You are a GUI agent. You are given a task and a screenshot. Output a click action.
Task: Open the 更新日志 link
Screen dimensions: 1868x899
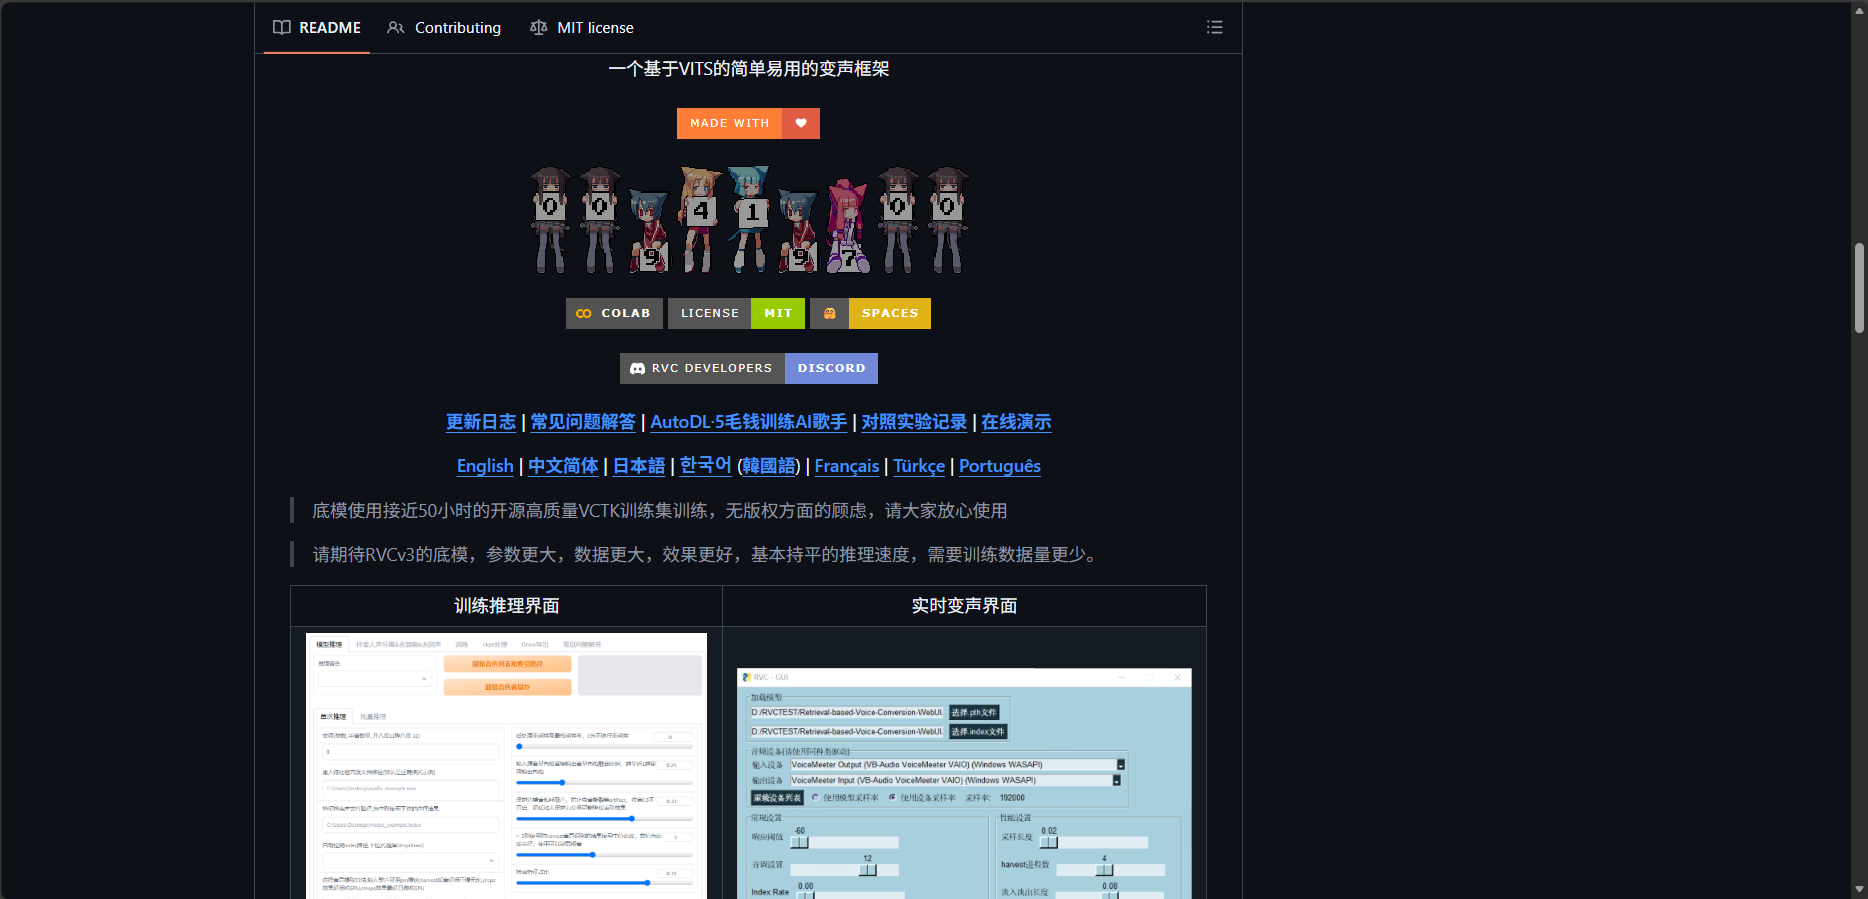pos(481,422)
